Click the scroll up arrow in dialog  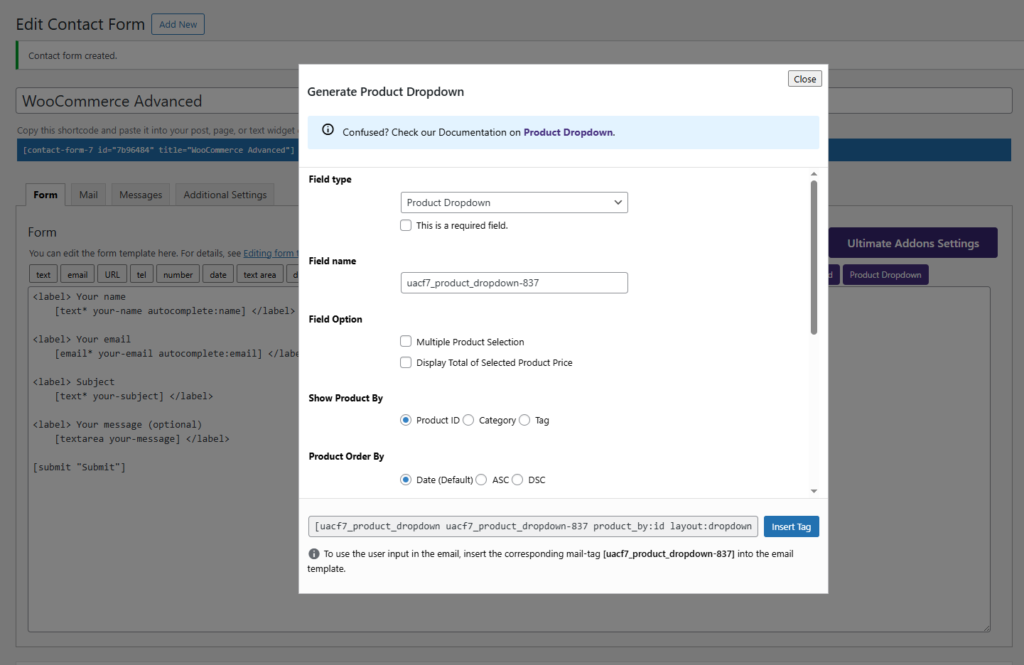(814, 174)
